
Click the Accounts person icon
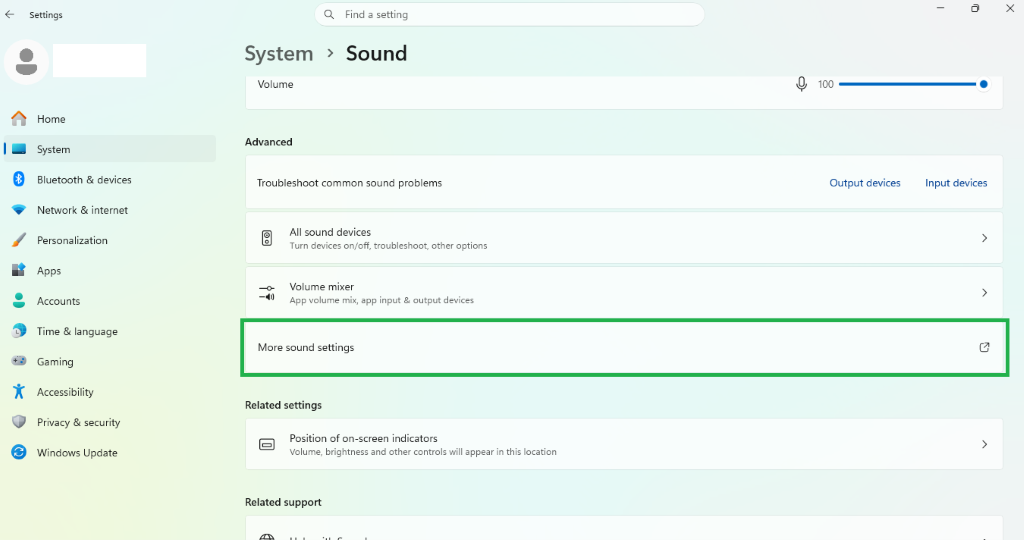(x=19, y=300)
